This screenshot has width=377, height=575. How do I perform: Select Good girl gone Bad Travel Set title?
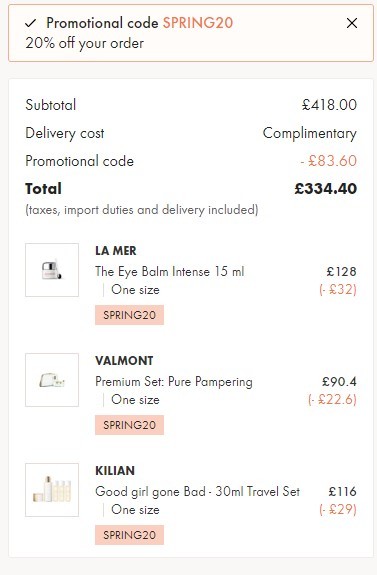[198, 491]
